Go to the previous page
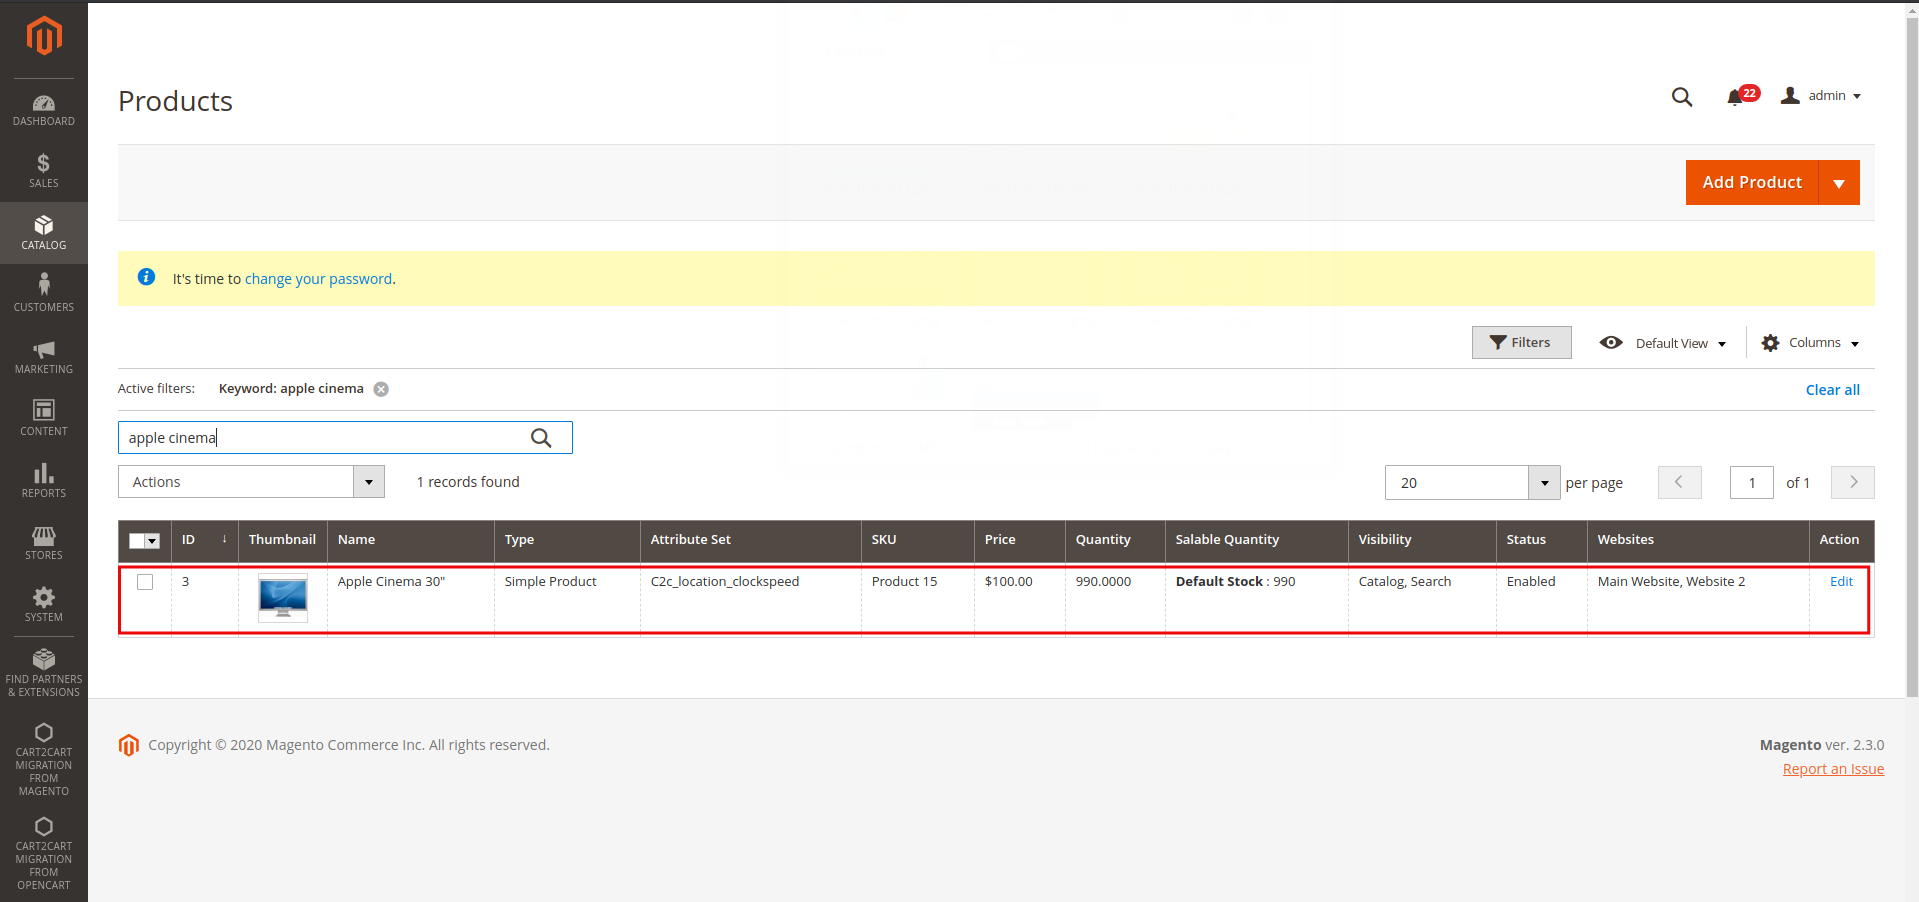 coord(1679,482)
